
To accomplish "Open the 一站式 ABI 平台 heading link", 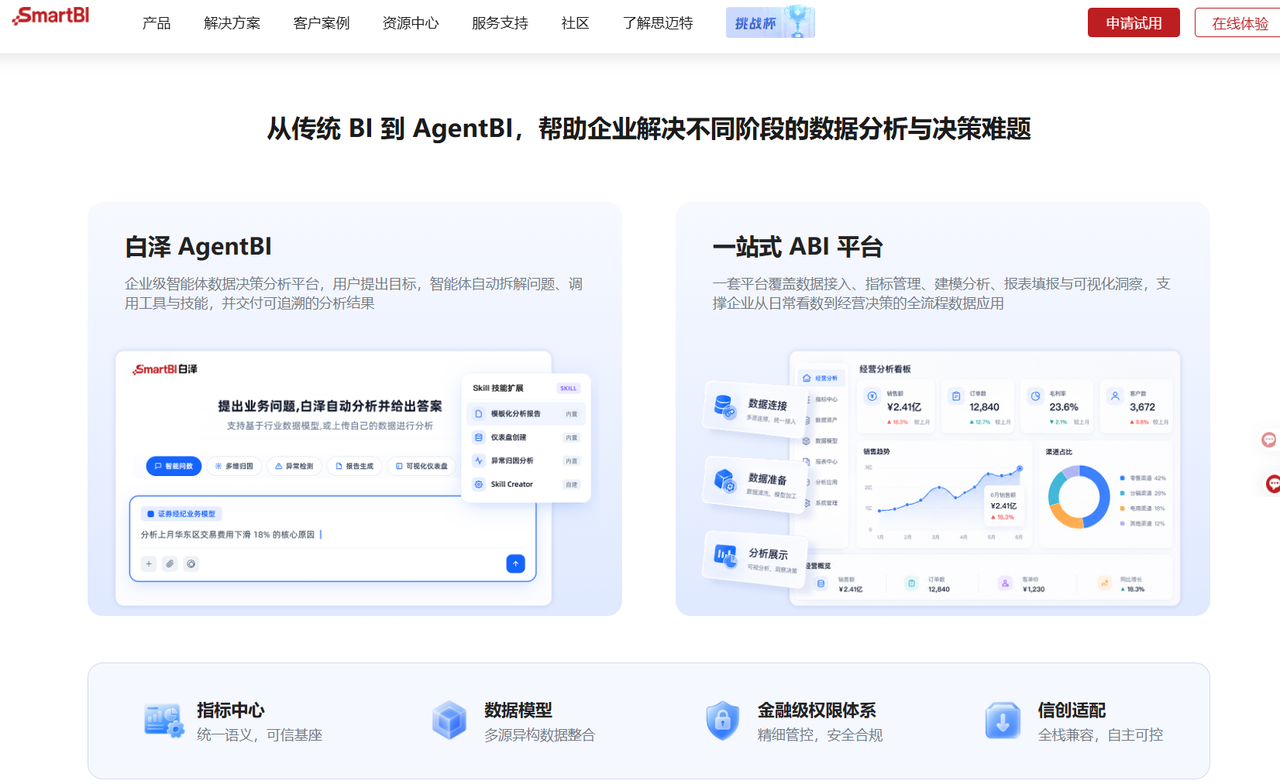I will click(798, 247).
